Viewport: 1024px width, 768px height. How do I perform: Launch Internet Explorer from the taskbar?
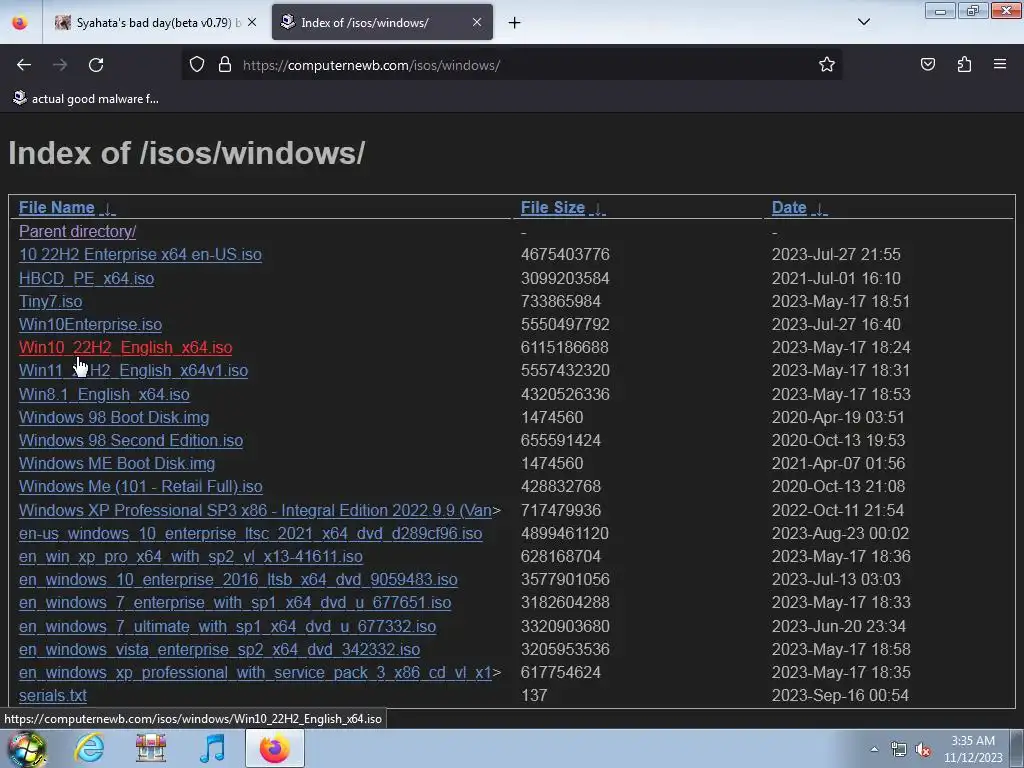[89, 748]
